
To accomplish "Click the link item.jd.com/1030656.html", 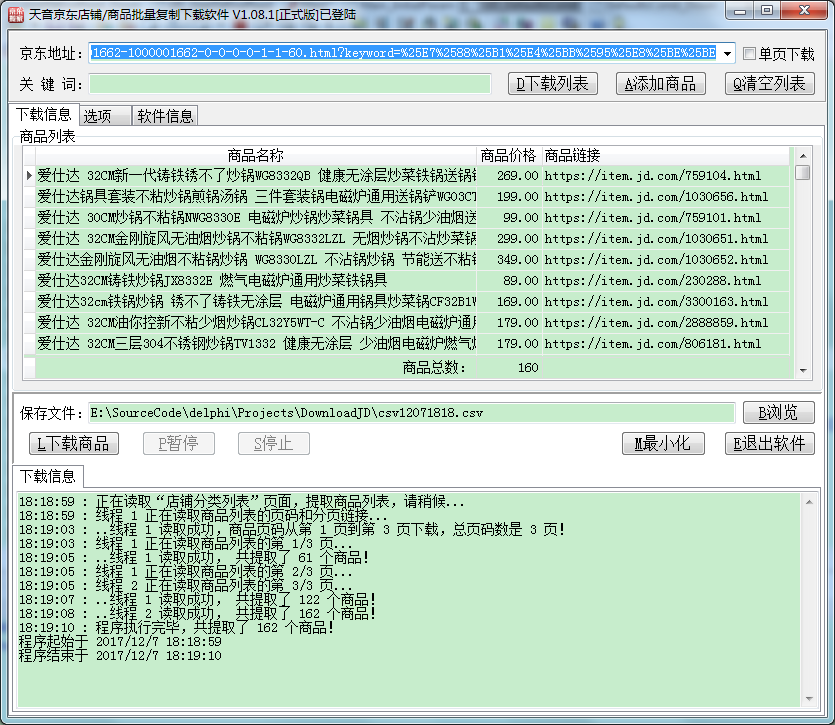I will coord(656,197).
